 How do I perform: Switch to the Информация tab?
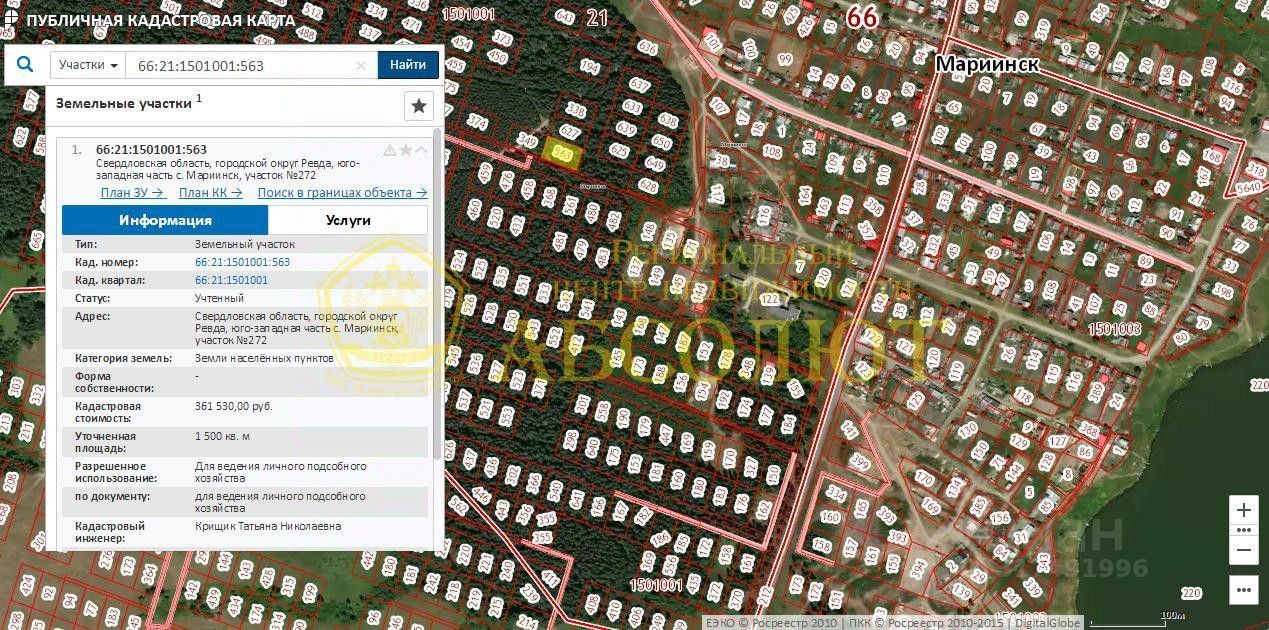coord(165,220)
